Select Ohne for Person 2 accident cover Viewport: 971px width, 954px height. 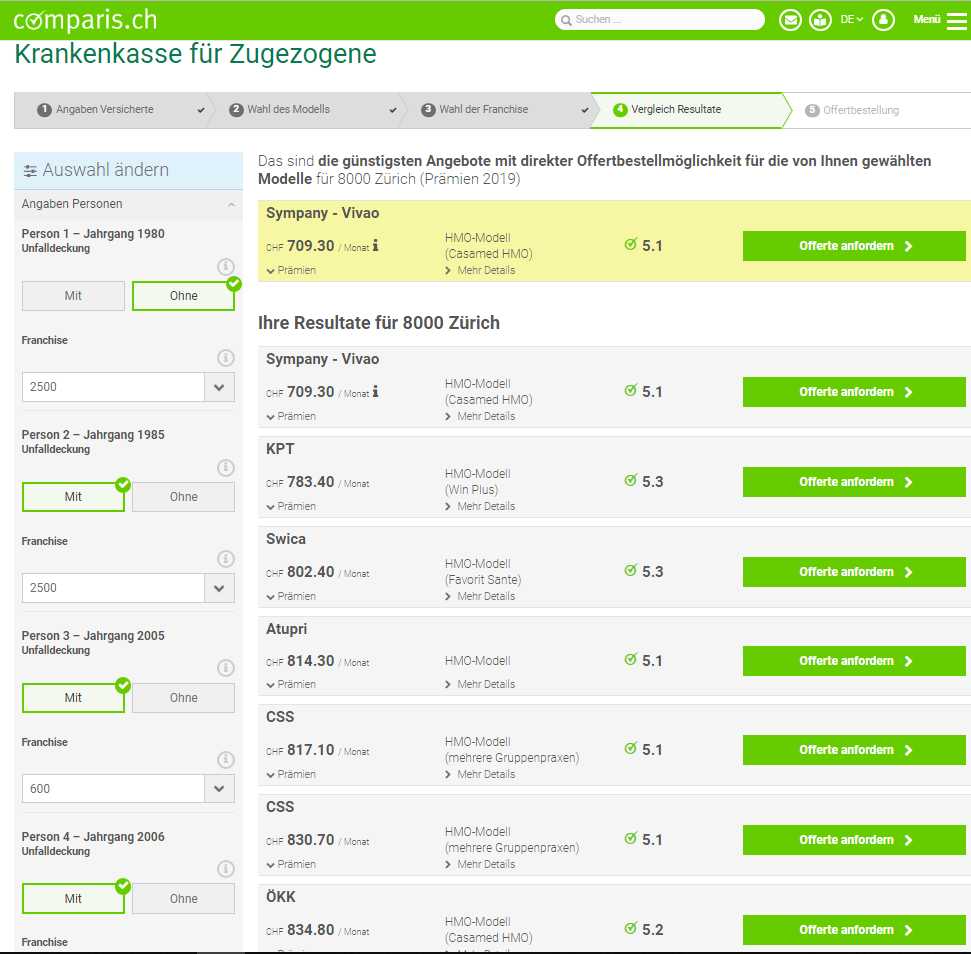tap(183, 497)
